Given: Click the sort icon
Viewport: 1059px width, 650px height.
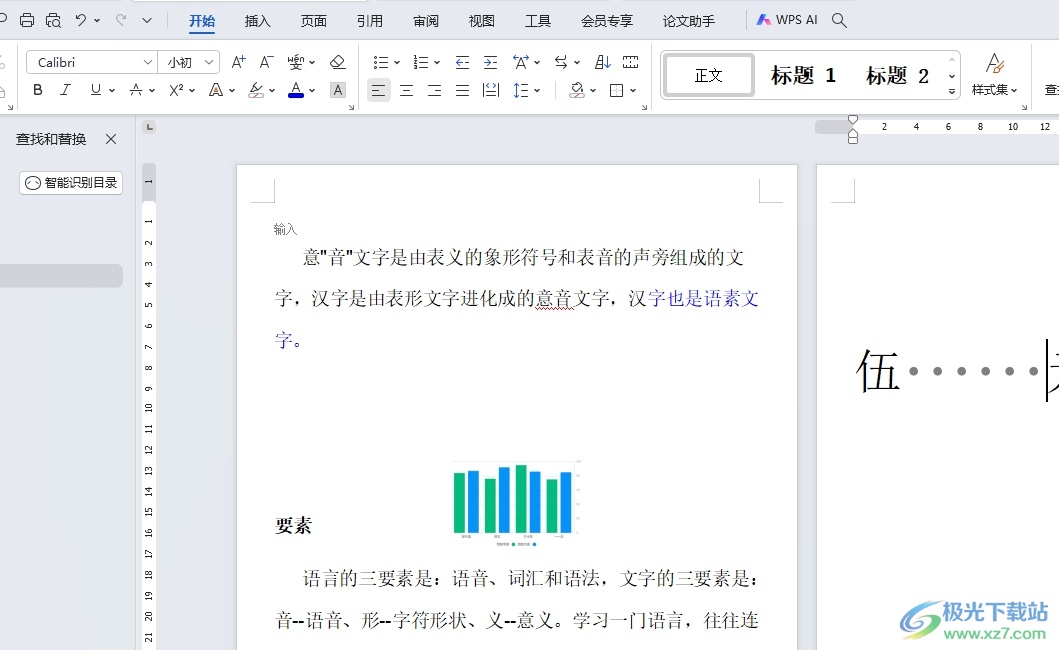Looking at the screenshot, I should click(602, 62).
